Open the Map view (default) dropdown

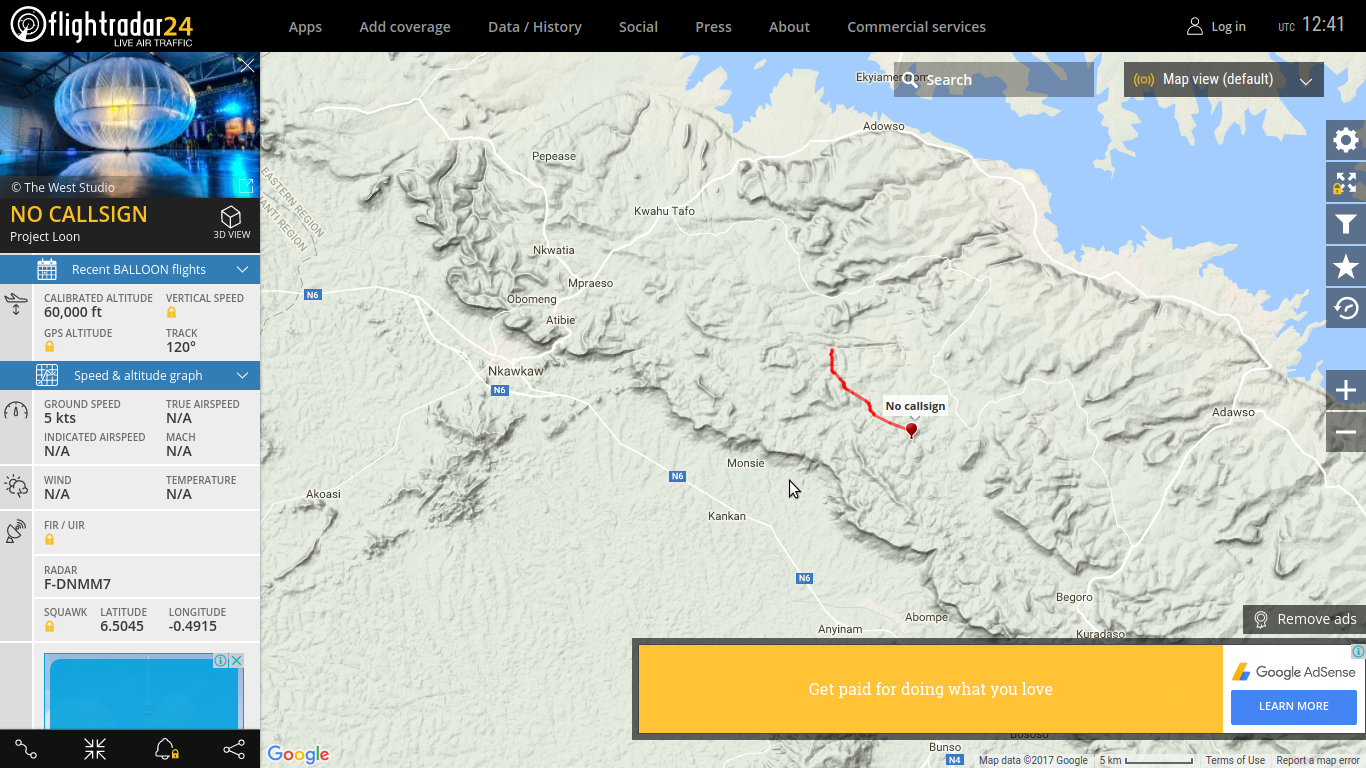coord(1224,80)
